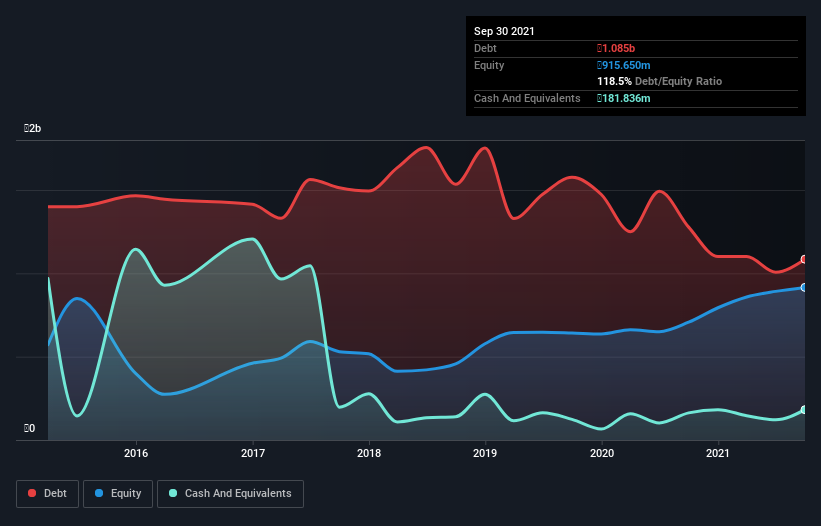Click the 118.5% Debt/Equity Ratio text

click(x=660, y=81)
